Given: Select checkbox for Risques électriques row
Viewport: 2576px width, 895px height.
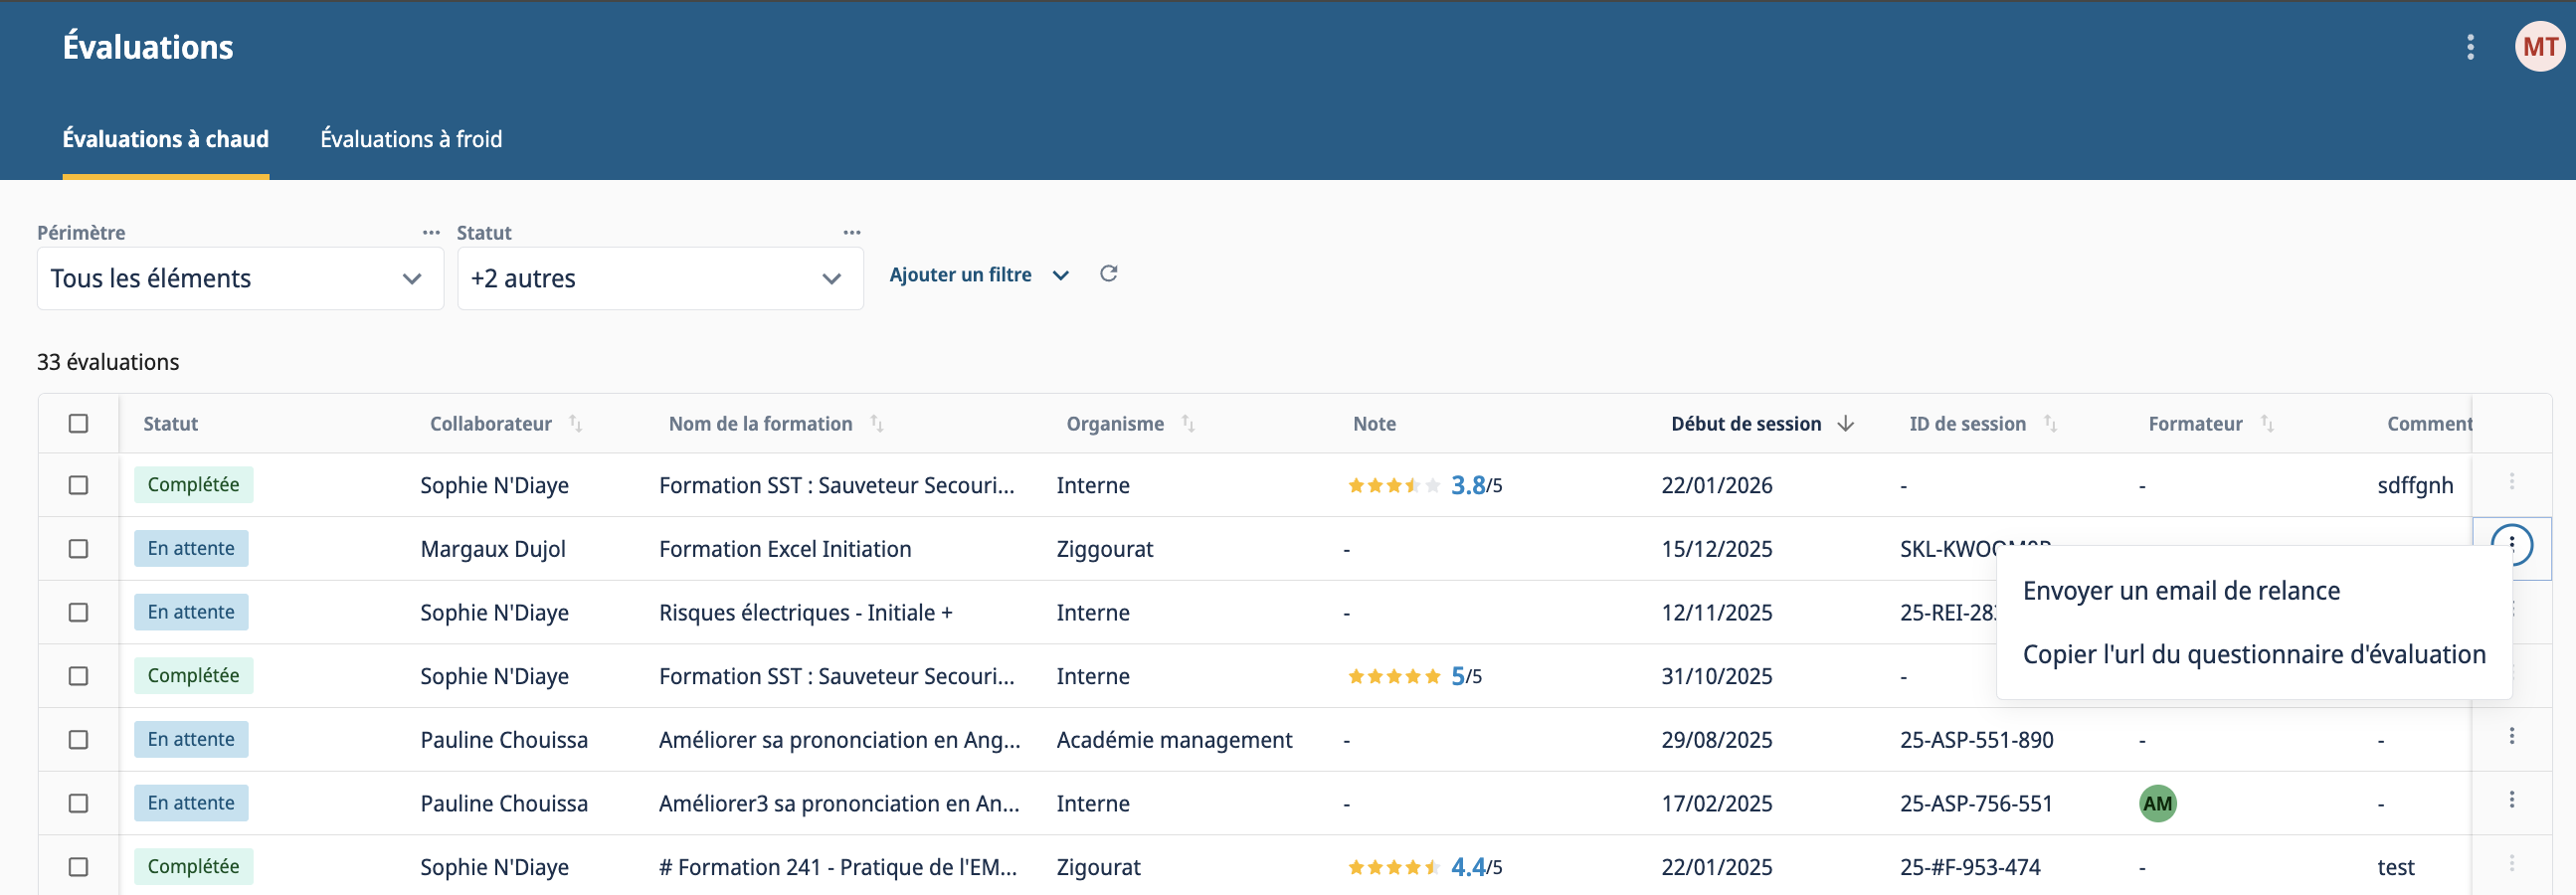Looking at the screenshot, I should pyautogui.click(x=78, y=612).
